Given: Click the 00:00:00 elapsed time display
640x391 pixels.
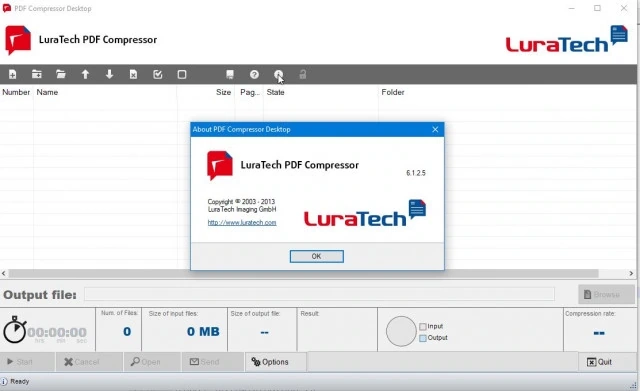Looking at the screenshot, I should [x=57, y=332].
